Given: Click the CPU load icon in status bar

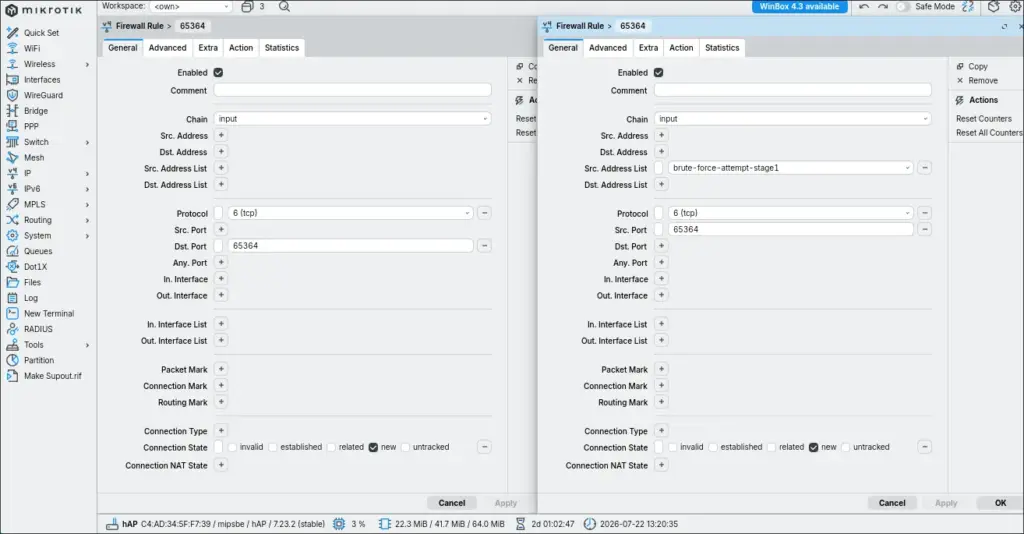Looking at the screenshot, I should [339, 524].
